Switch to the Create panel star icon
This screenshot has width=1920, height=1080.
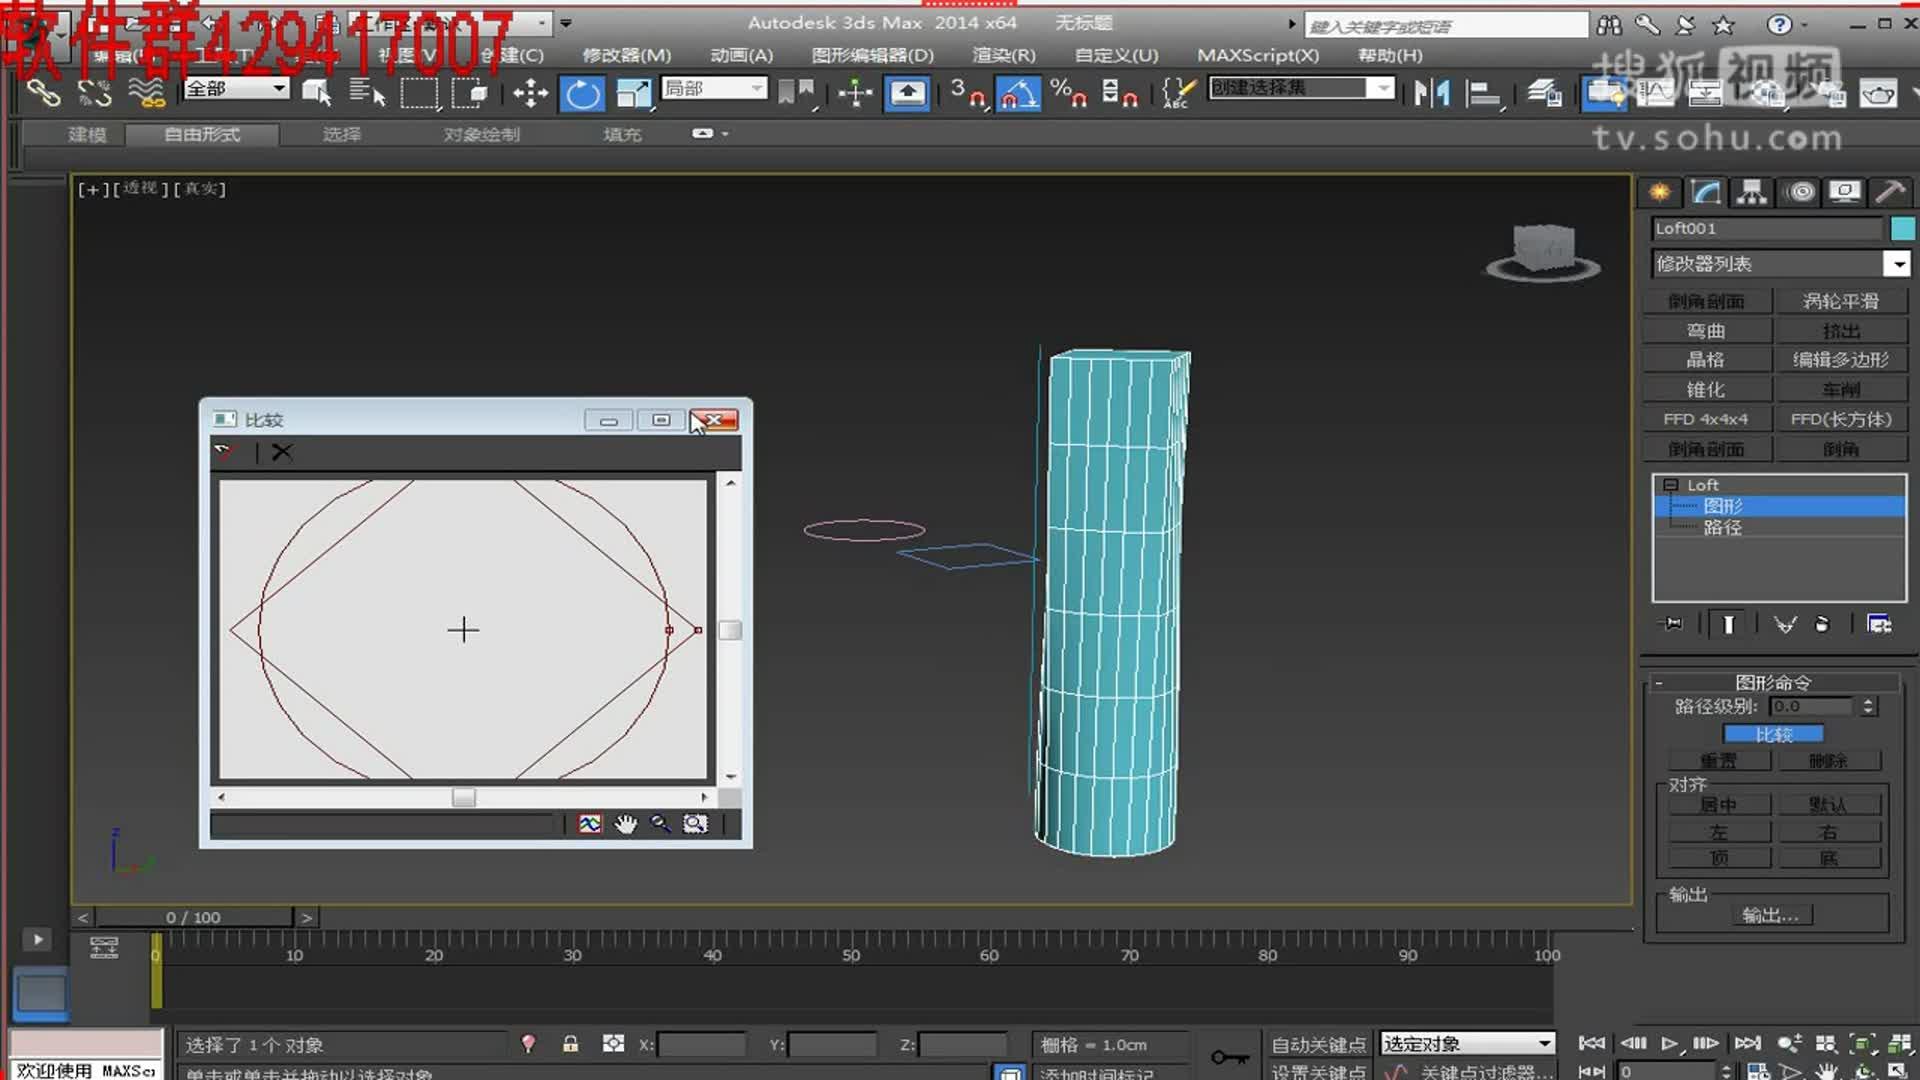click(x=1660, y=192)
